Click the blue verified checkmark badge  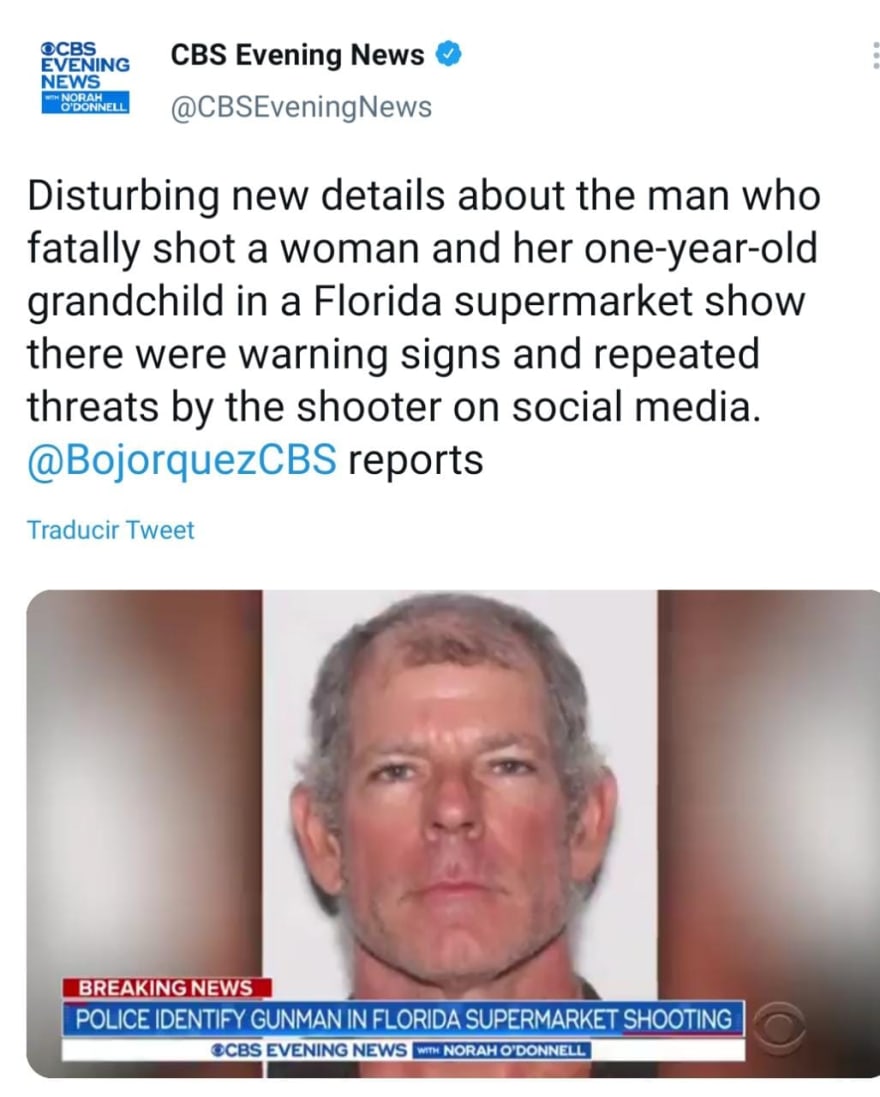[448, 55]
